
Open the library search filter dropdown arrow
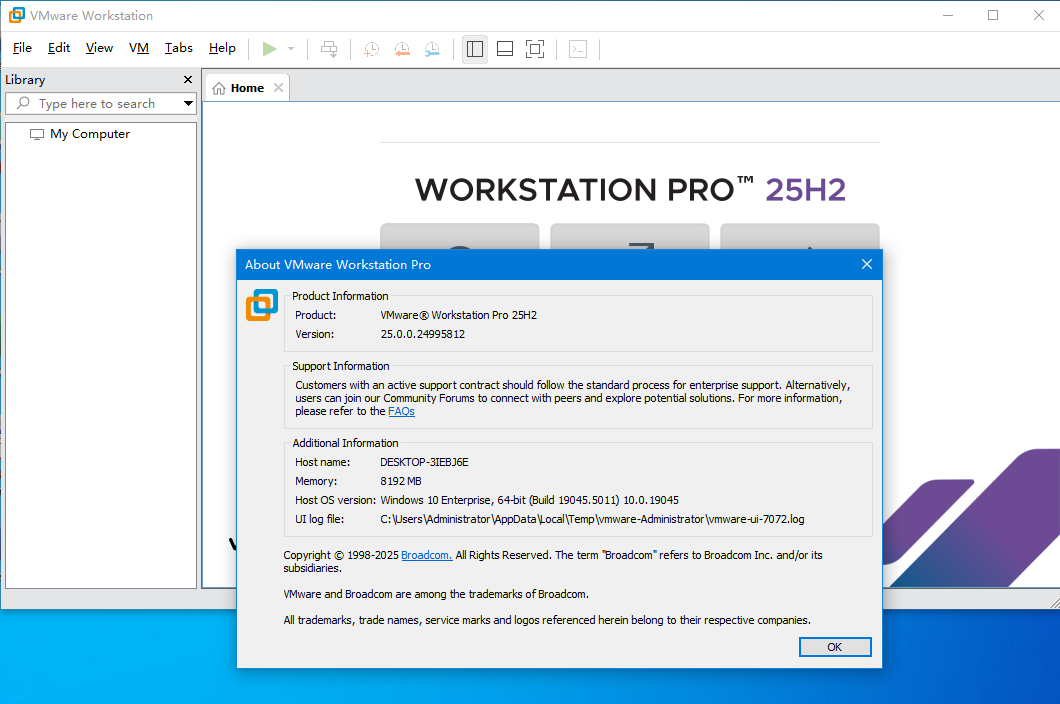click(188, 104)
